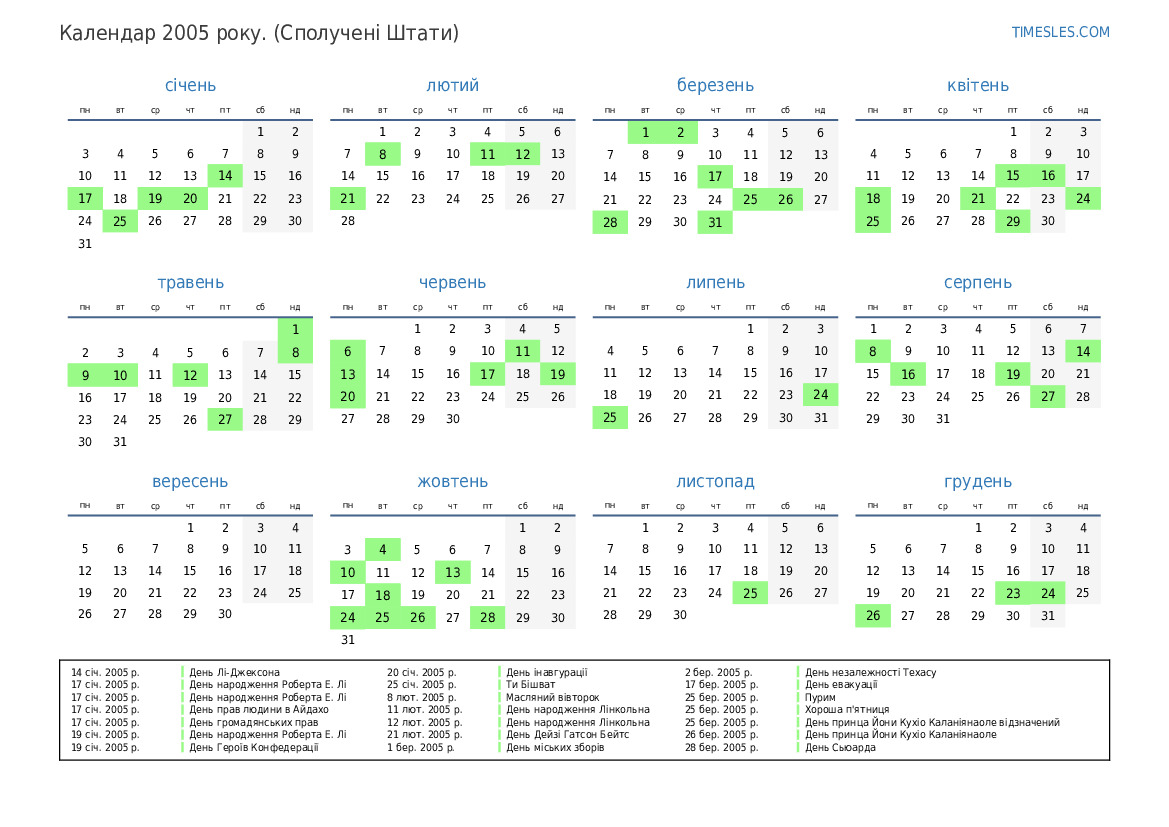Viewport: 1169px width, 827px height.
Task: Click the січень month heading
Action: pos(190,85)
